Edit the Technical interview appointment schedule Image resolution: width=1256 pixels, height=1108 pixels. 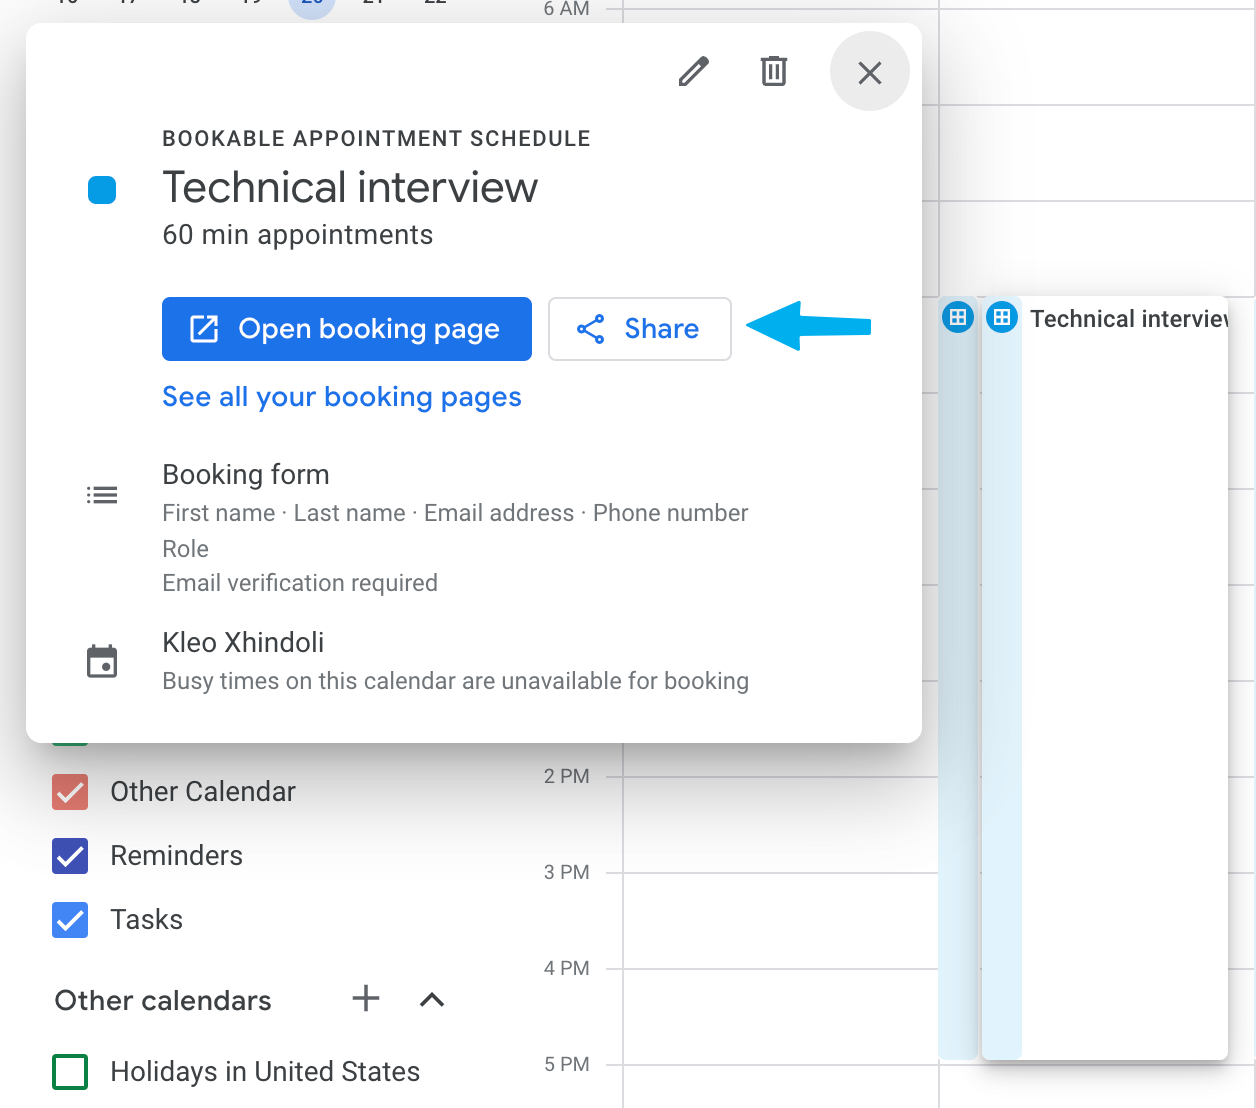[693, 71]
